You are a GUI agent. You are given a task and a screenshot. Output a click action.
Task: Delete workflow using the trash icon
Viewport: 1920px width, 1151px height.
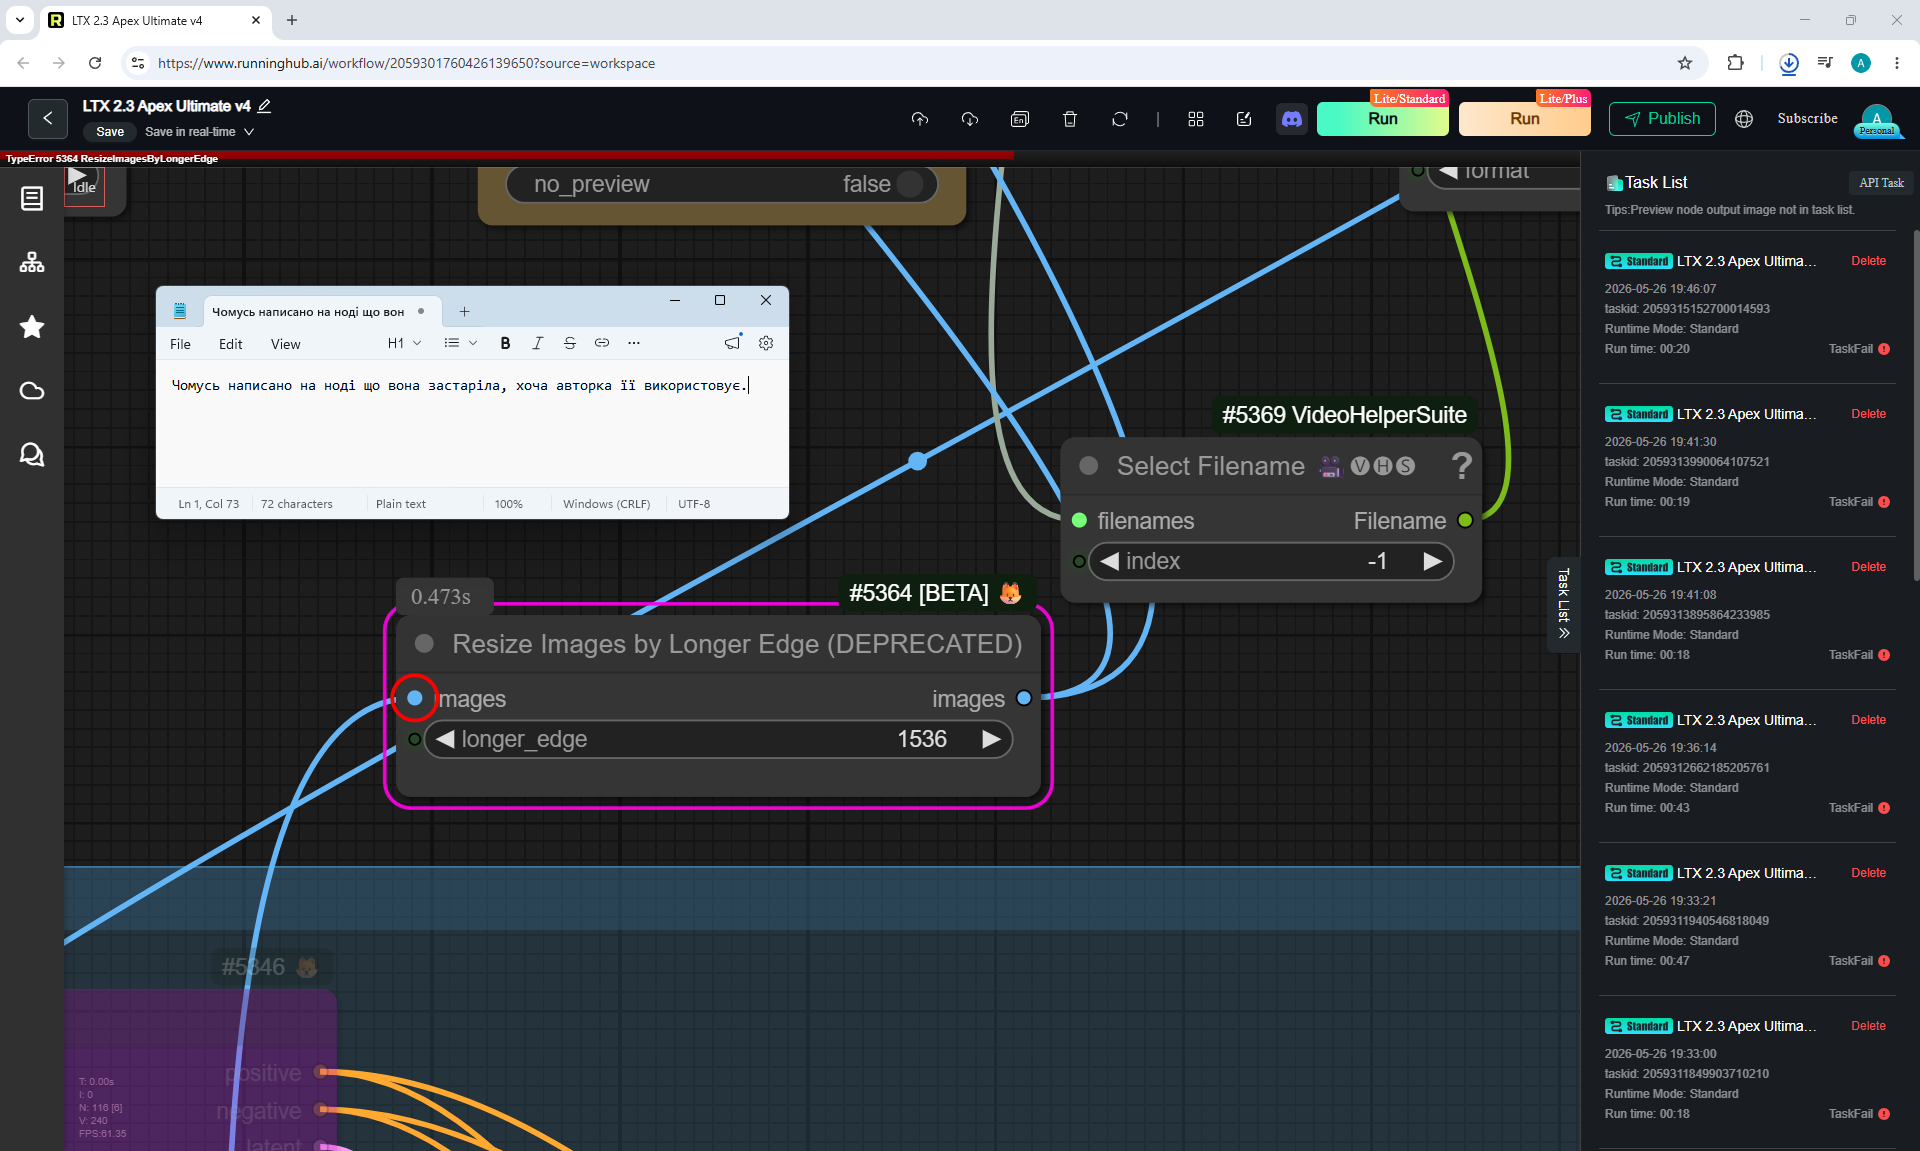(x=1070, y=119)
